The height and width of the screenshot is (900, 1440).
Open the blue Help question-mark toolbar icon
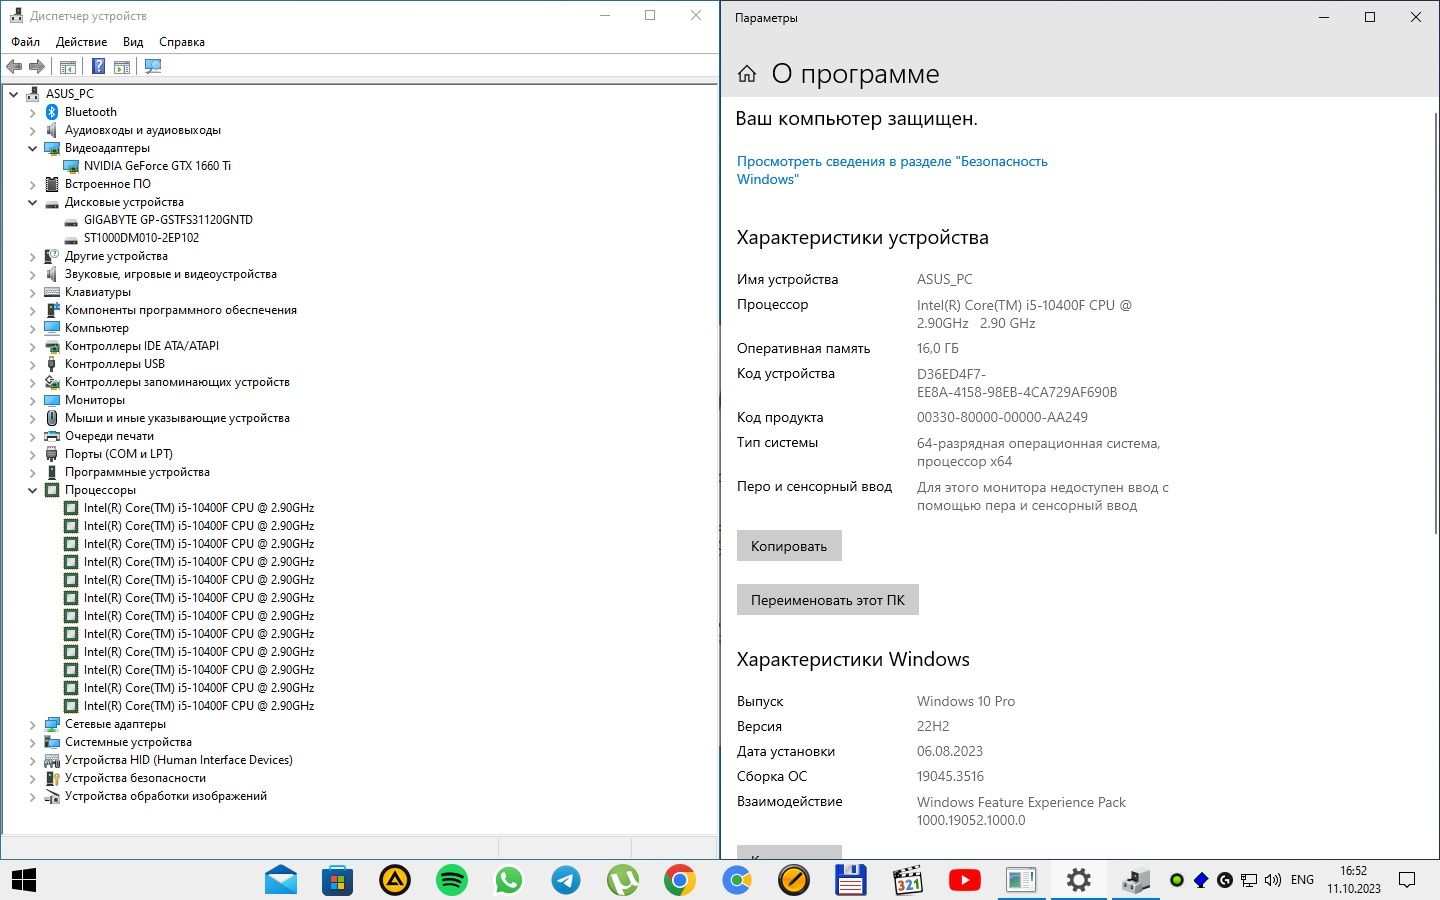[x=98, y=67]
